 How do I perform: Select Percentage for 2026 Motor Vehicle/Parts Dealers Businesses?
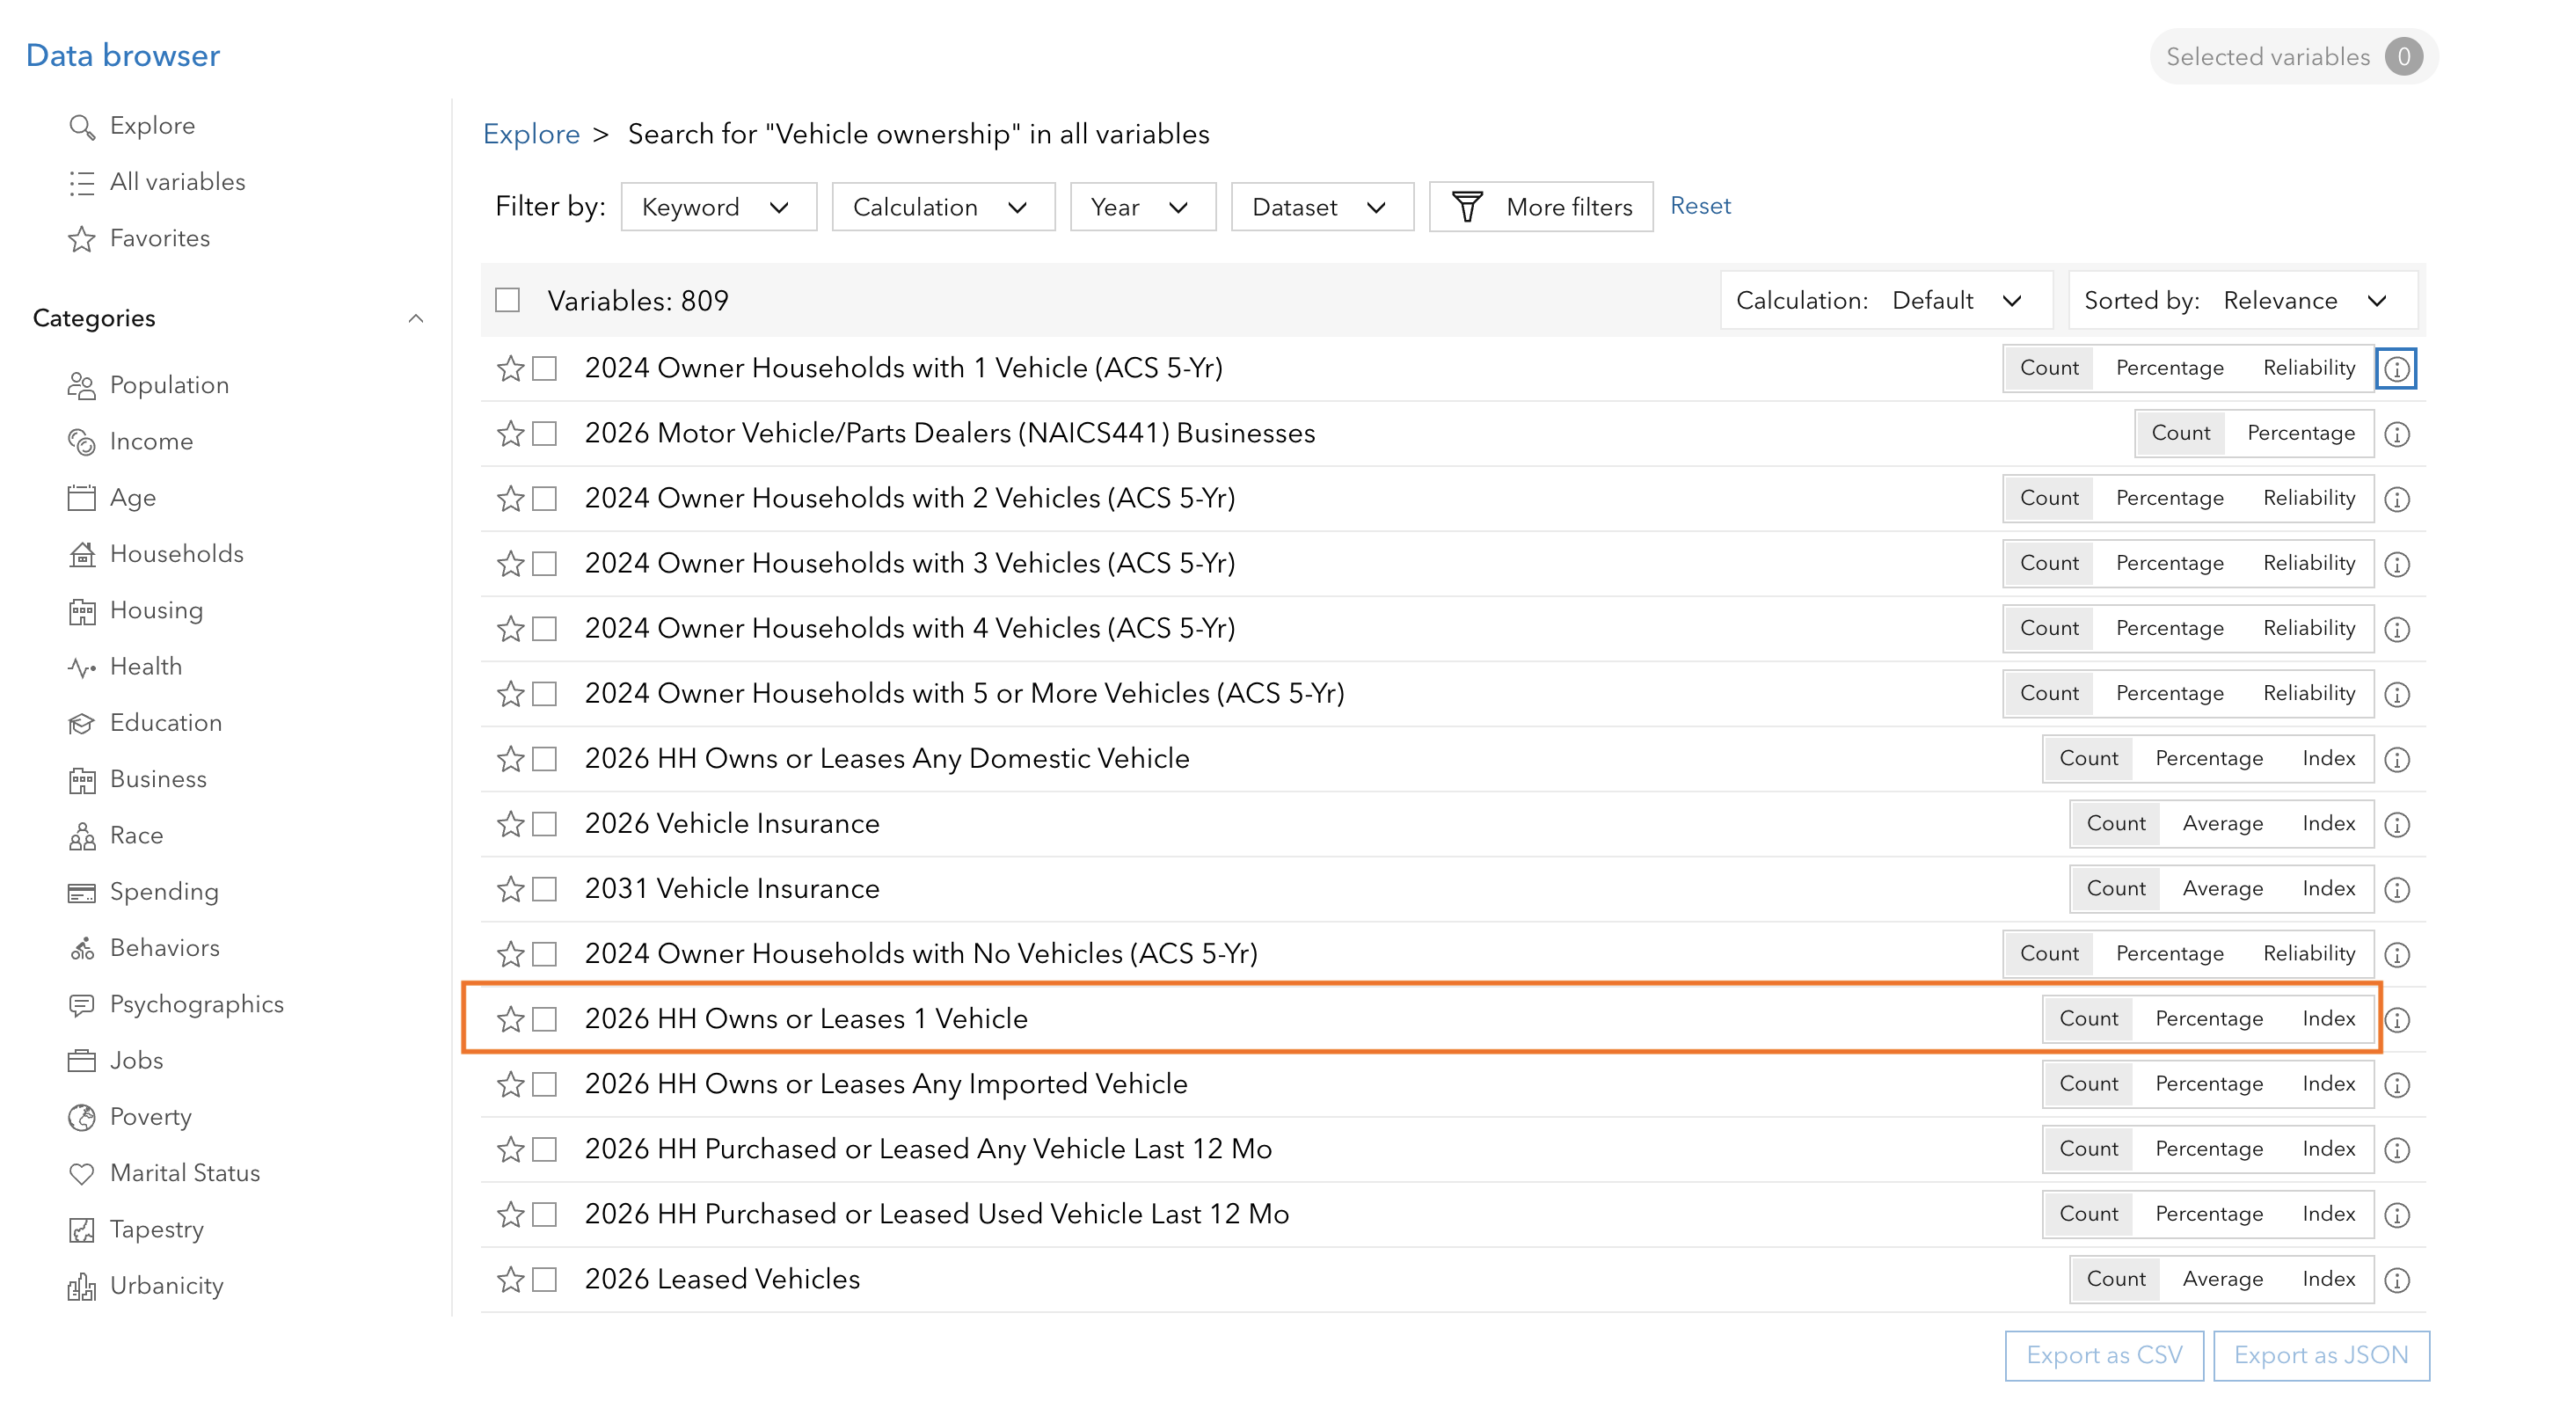click(x=2300, y=433)
